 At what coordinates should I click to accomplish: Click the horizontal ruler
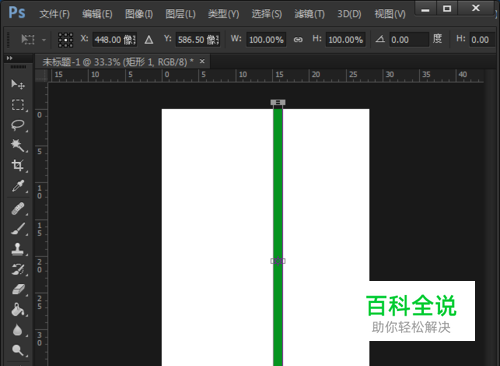pyautogui.click(x=266, y=76)
